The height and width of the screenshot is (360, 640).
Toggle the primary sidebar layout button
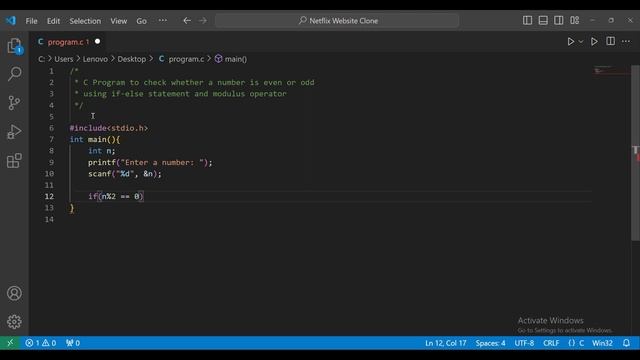click(527, 20)
